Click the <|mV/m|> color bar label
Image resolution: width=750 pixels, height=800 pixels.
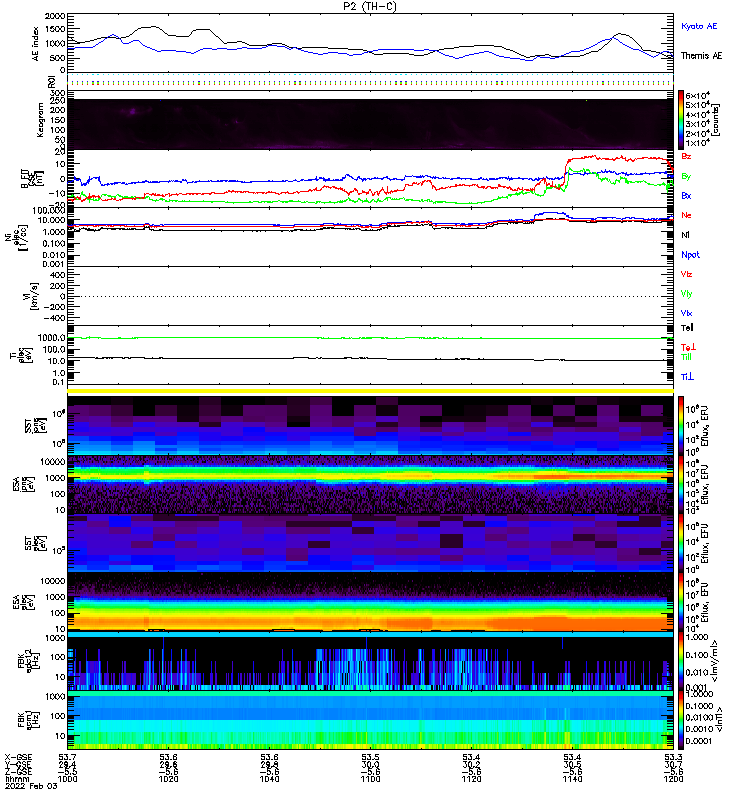[715, 661]
